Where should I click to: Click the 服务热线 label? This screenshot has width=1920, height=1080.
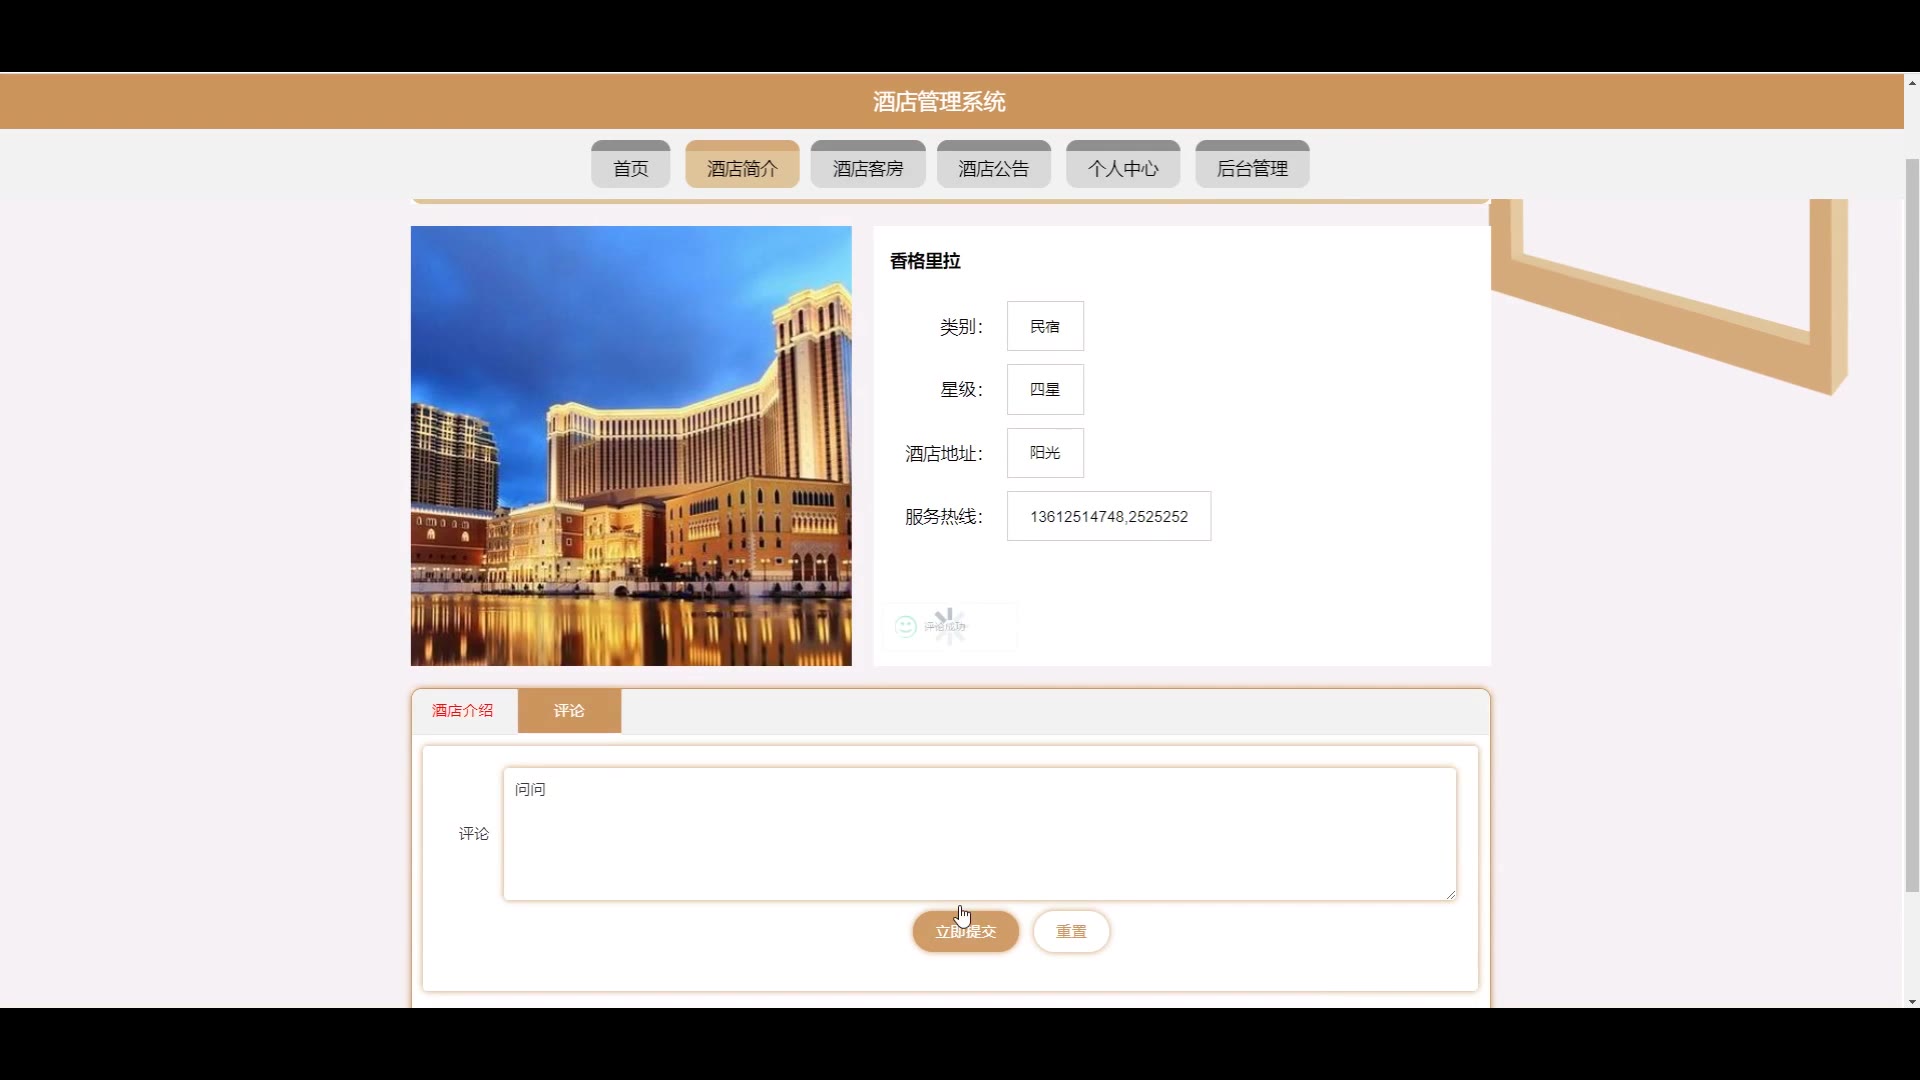(x=944, y=516)
